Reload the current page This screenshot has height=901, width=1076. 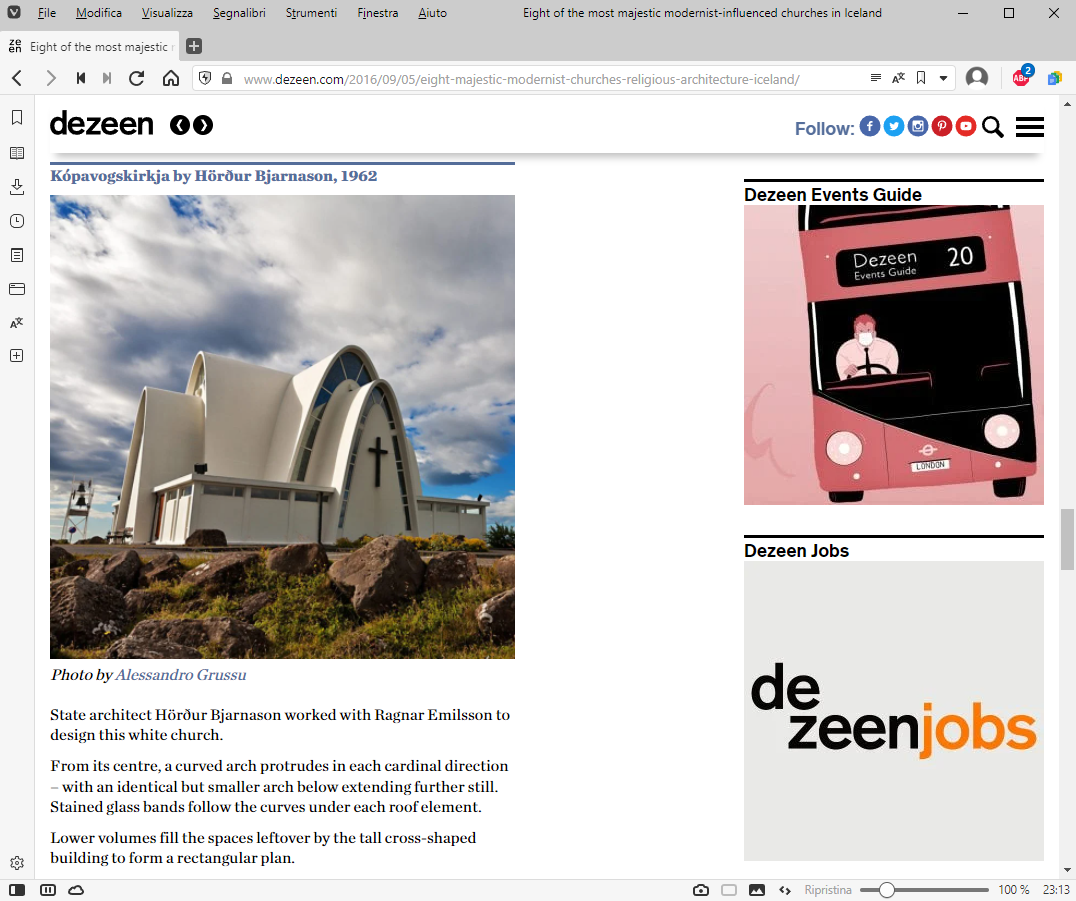coord(137,78)
